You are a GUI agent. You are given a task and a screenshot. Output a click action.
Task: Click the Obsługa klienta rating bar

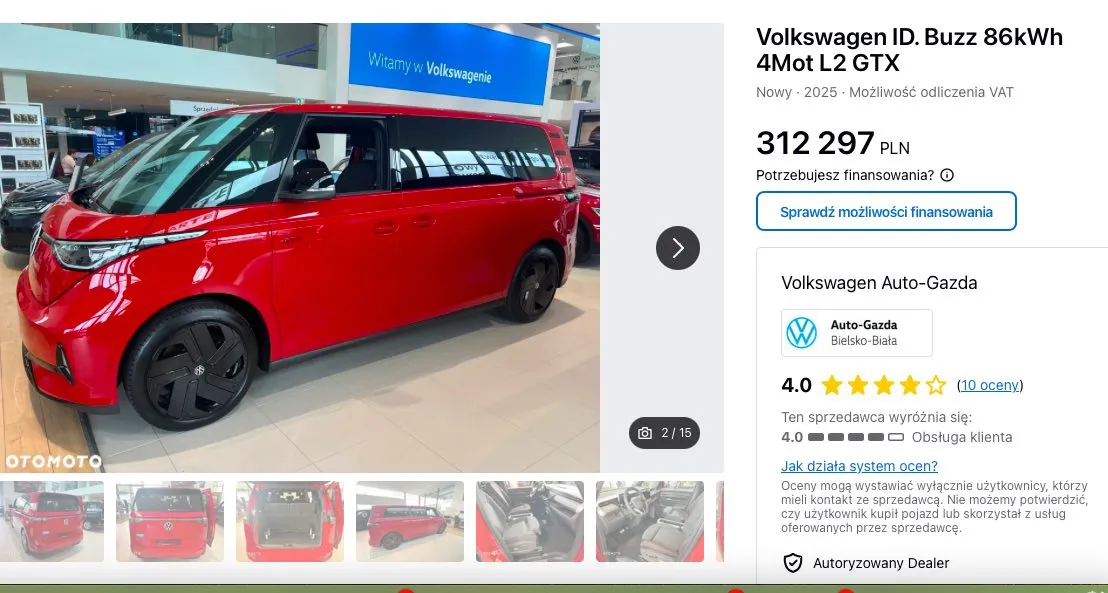856,438
